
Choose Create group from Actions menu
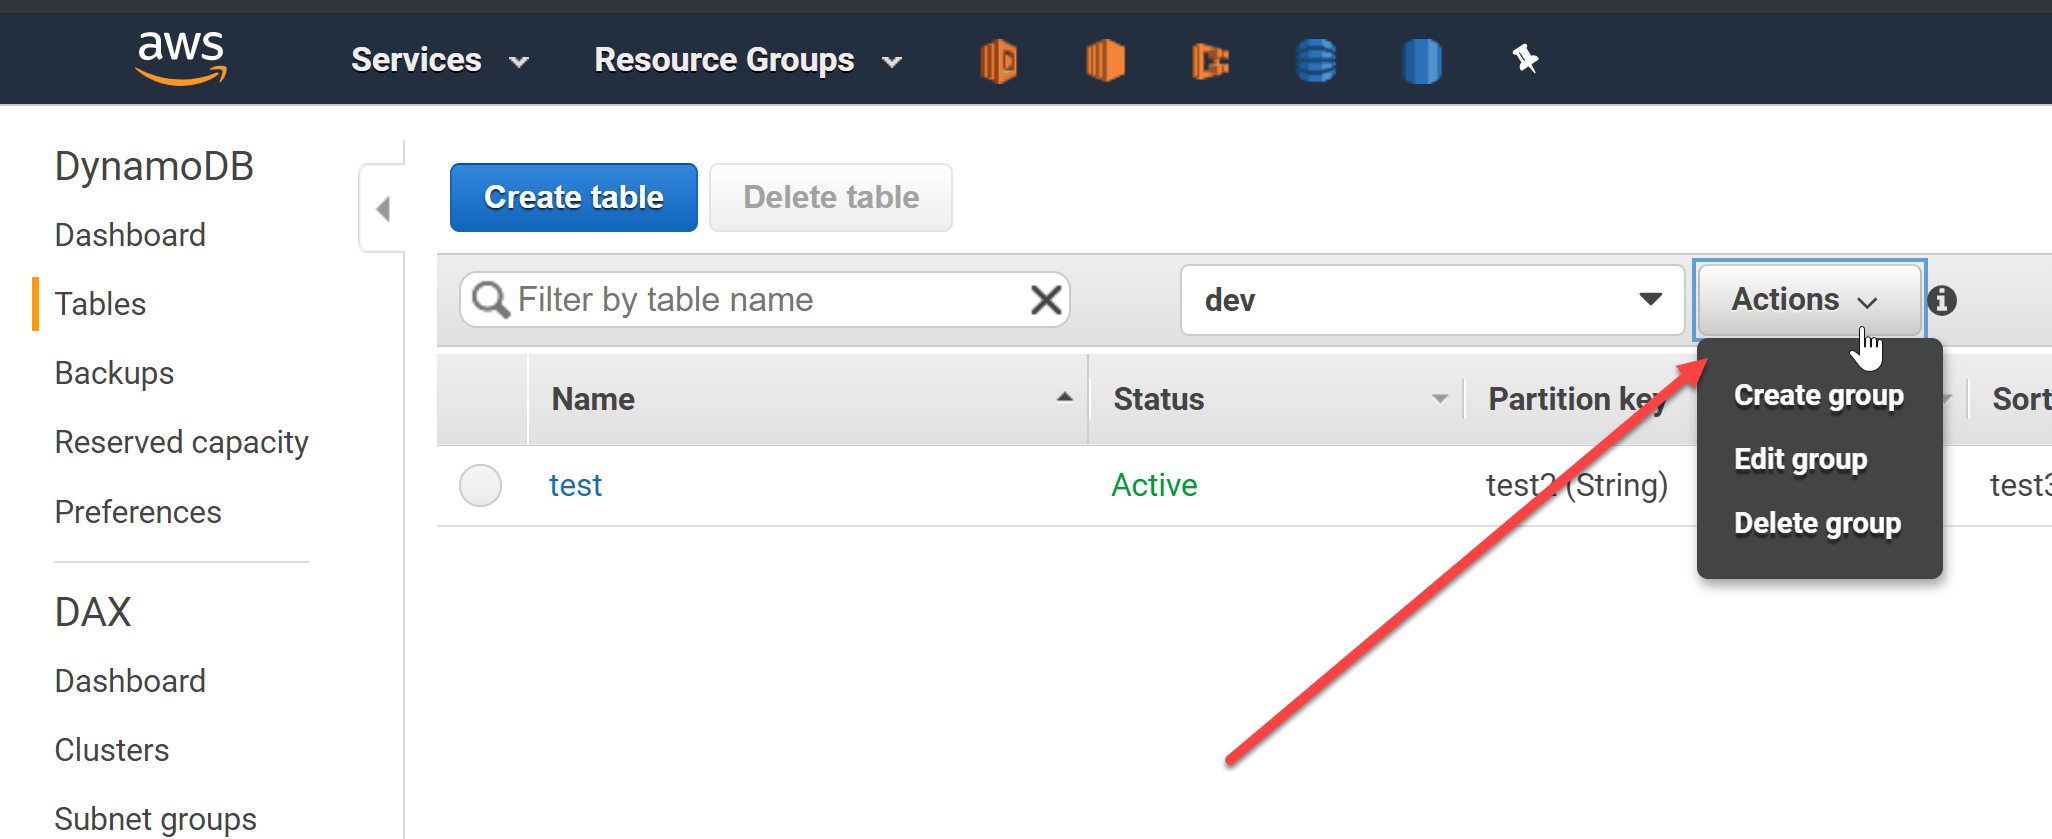point(1819,396)
